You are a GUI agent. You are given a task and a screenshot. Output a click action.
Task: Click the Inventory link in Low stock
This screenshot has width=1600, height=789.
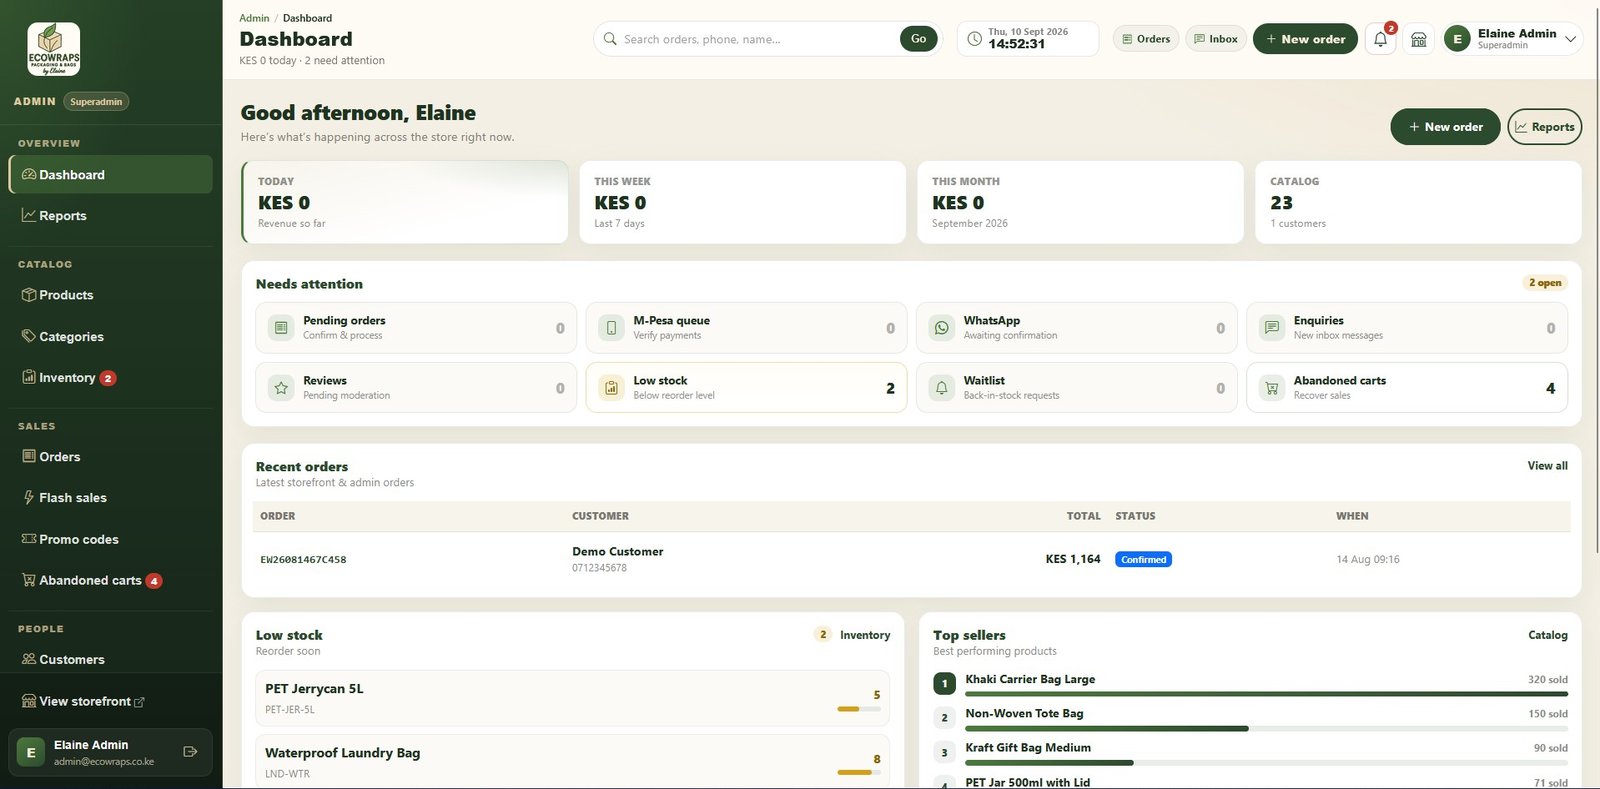(865, 635)
